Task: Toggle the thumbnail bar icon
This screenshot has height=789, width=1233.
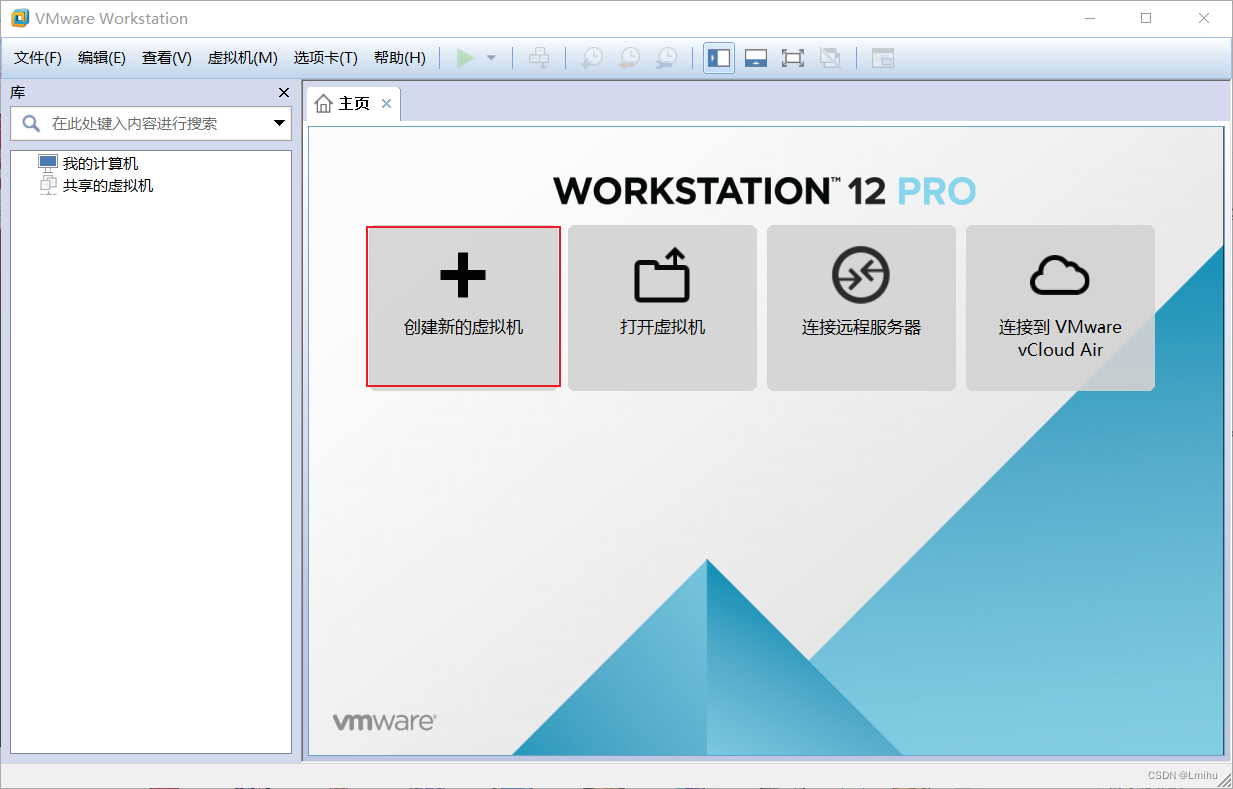Action: tap(756, 58)
